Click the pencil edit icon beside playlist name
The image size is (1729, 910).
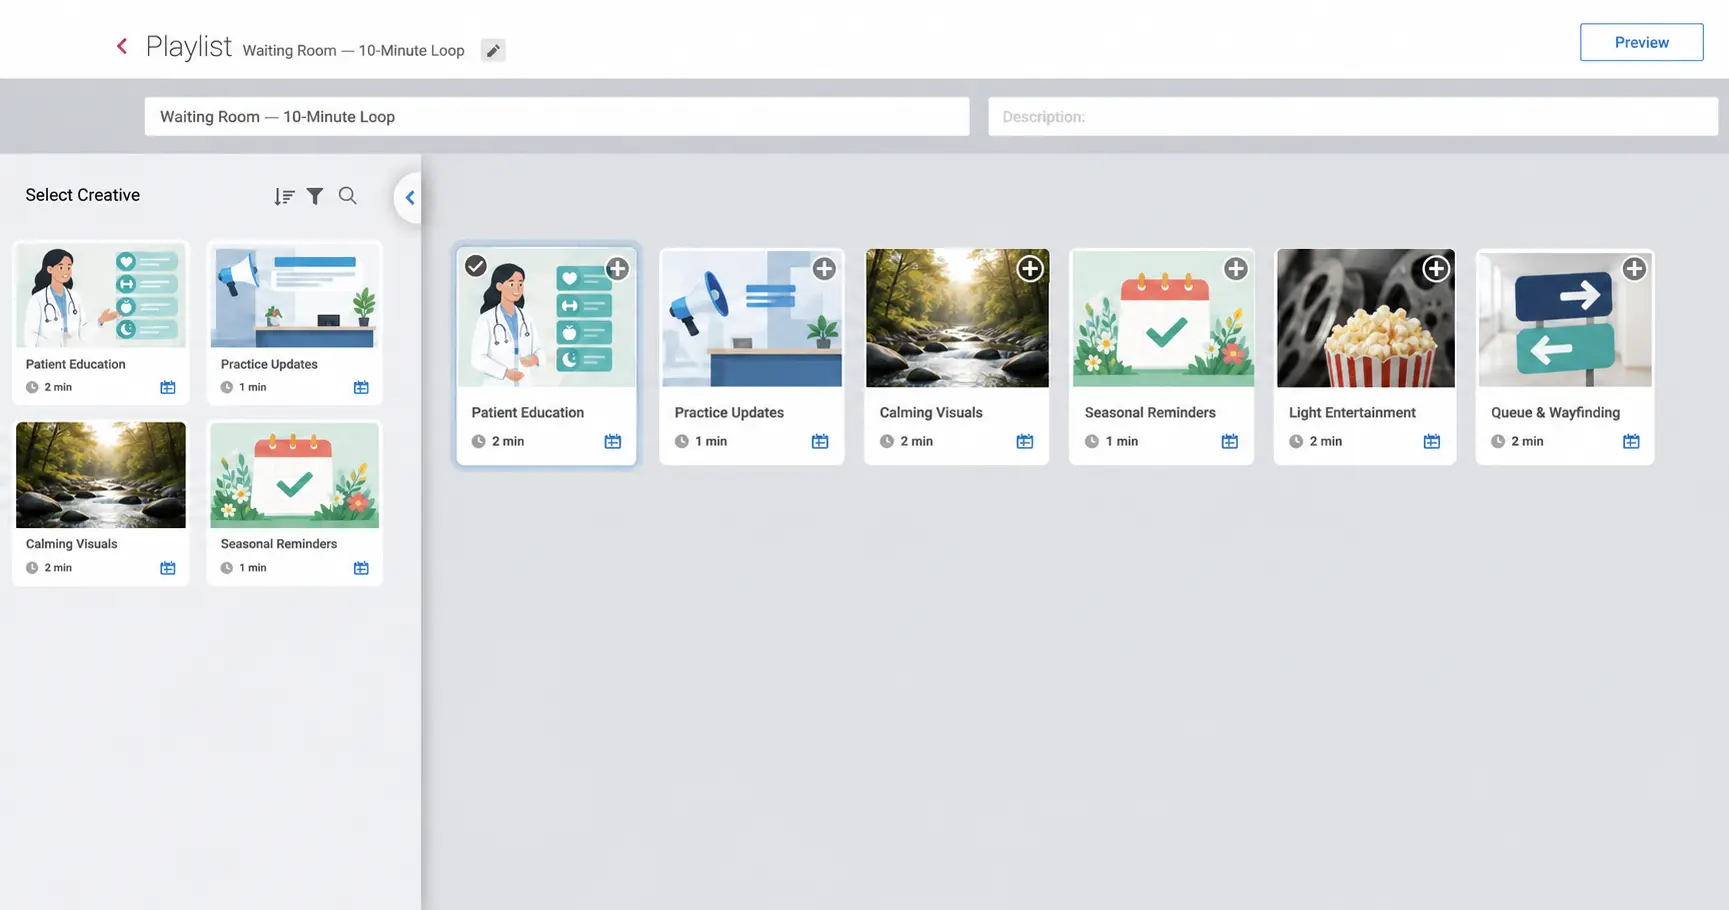pyautogui.click(x=493, y=50)
